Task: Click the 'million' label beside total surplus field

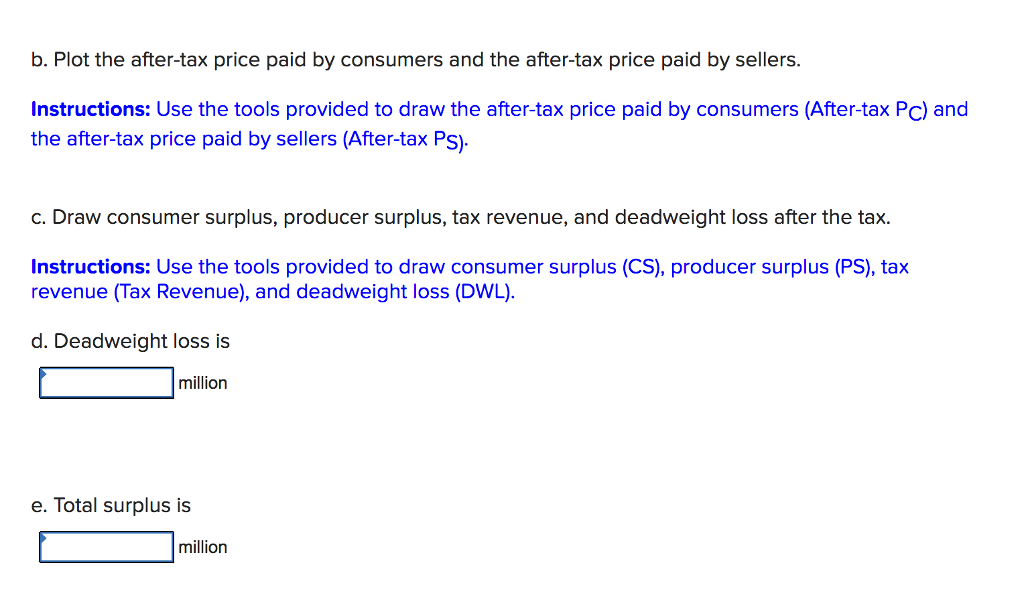Action: [x=202, y=546]
